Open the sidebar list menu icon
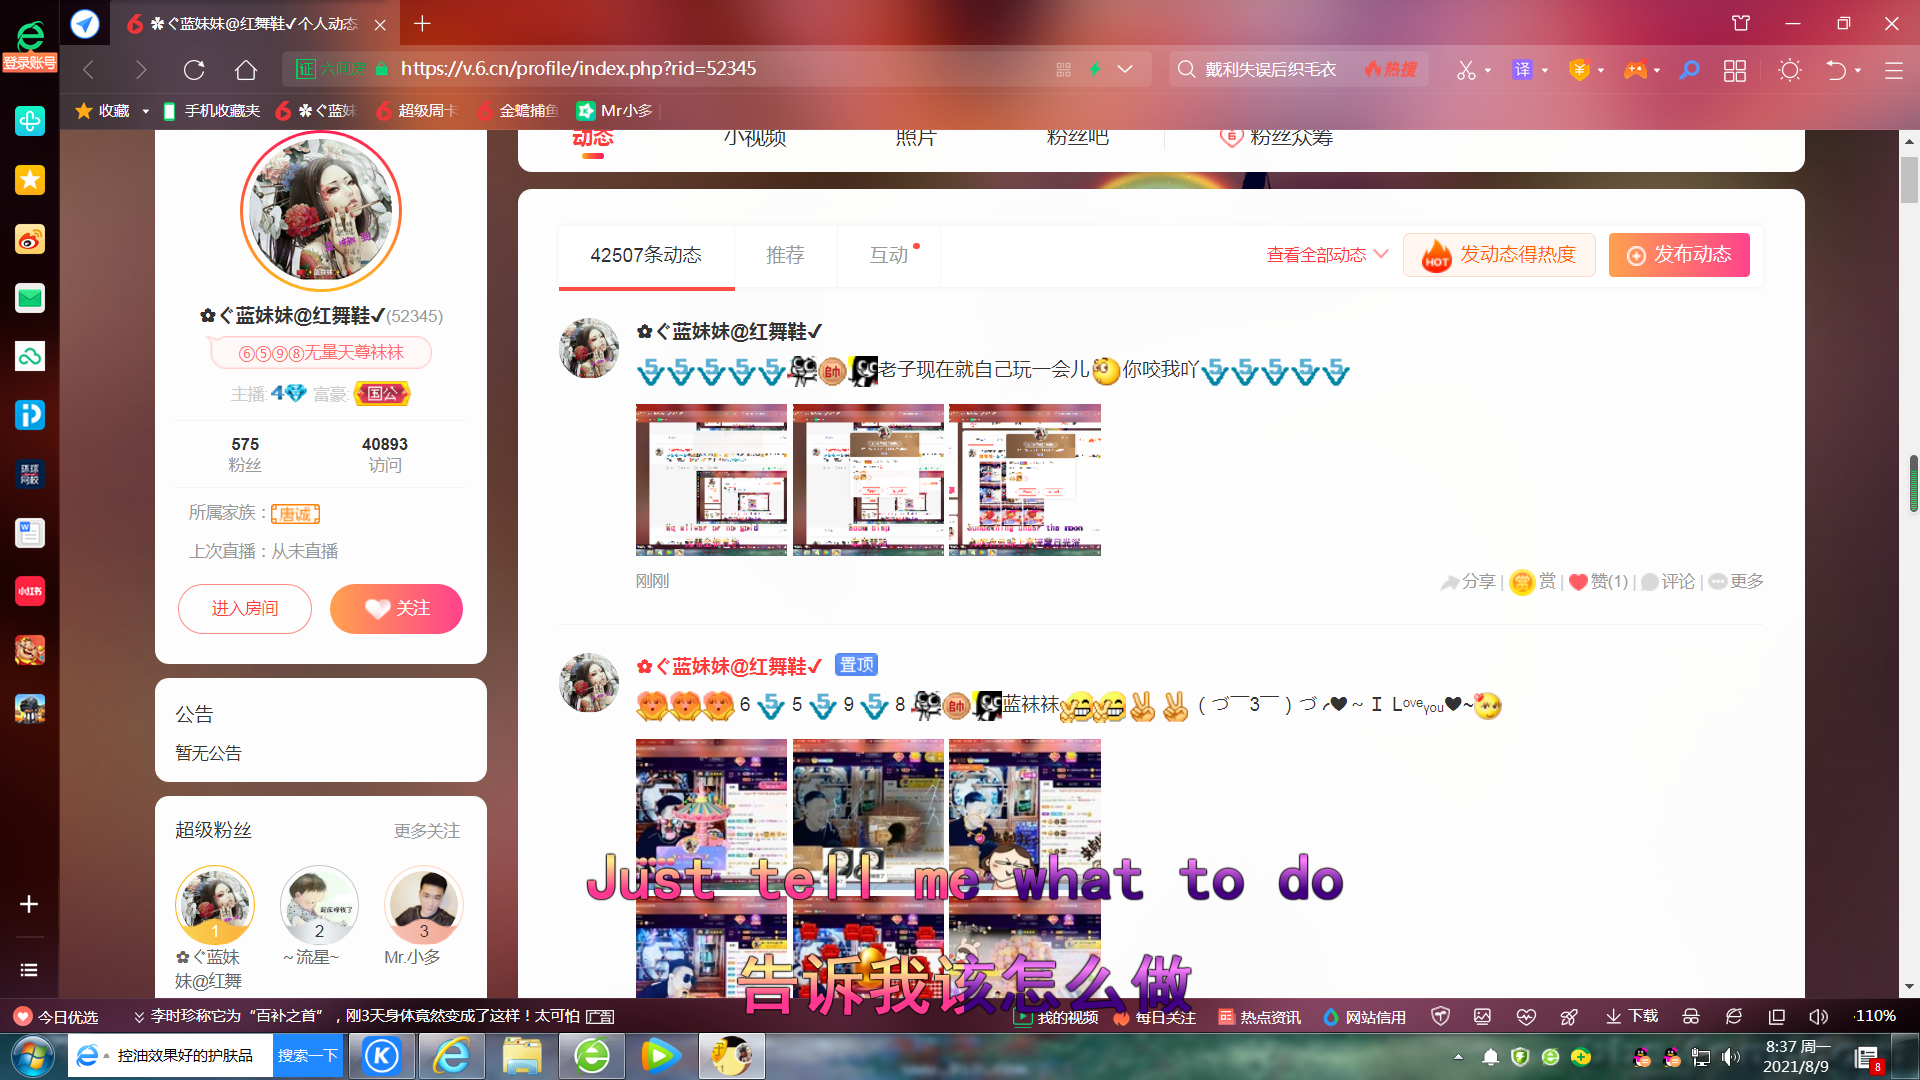 click(29, 970)
